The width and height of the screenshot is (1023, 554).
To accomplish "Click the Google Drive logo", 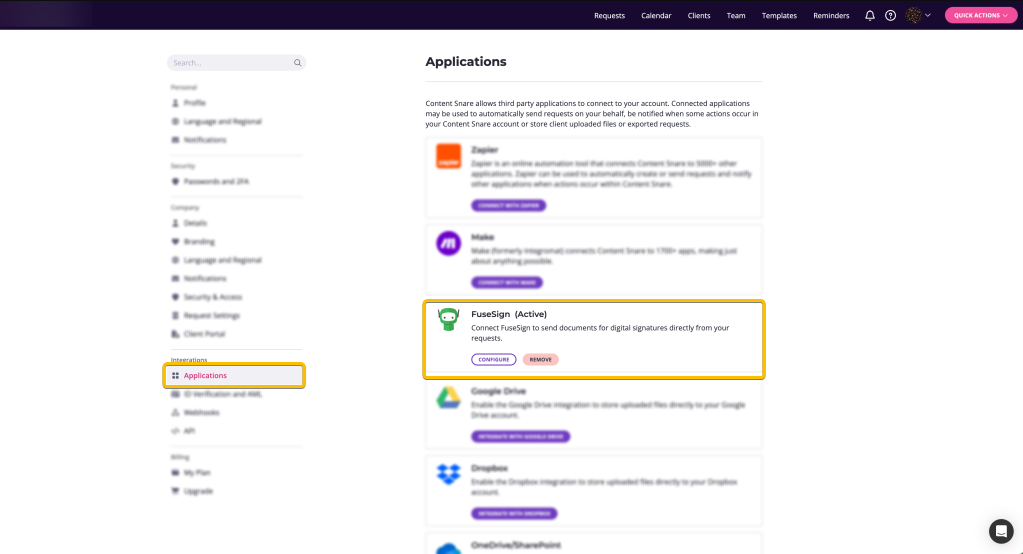I will point(448,397).
